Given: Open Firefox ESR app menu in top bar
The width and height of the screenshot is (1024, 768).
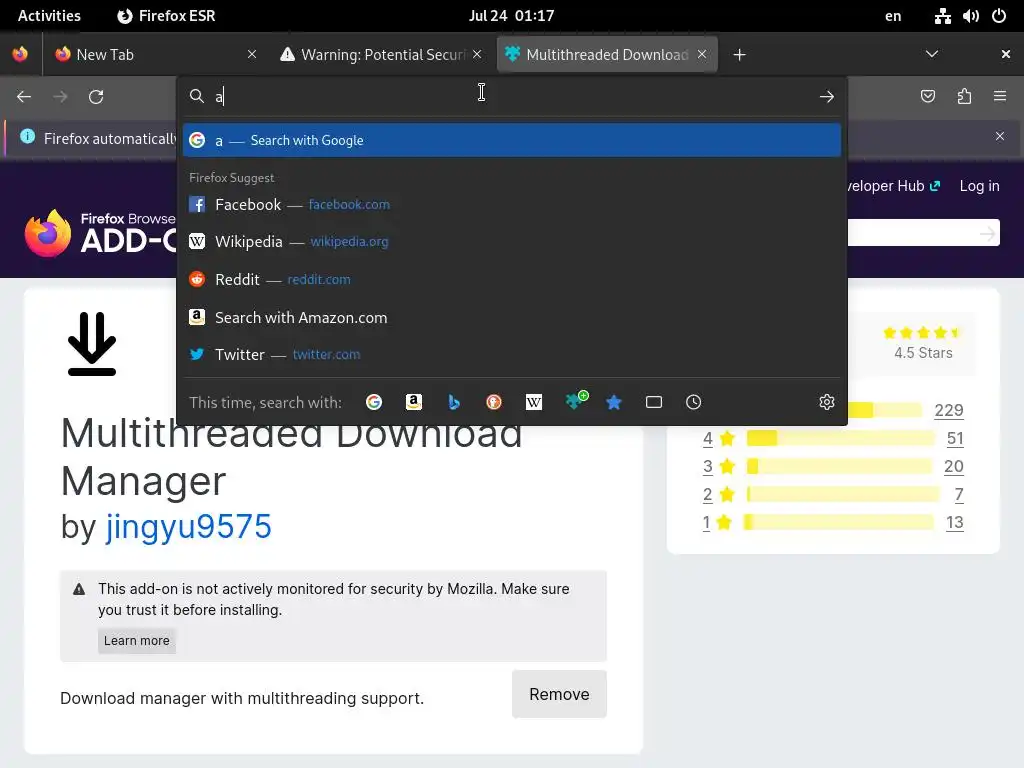Looking at the screenshot, I should pyautogui.click(x=166, y=16).
